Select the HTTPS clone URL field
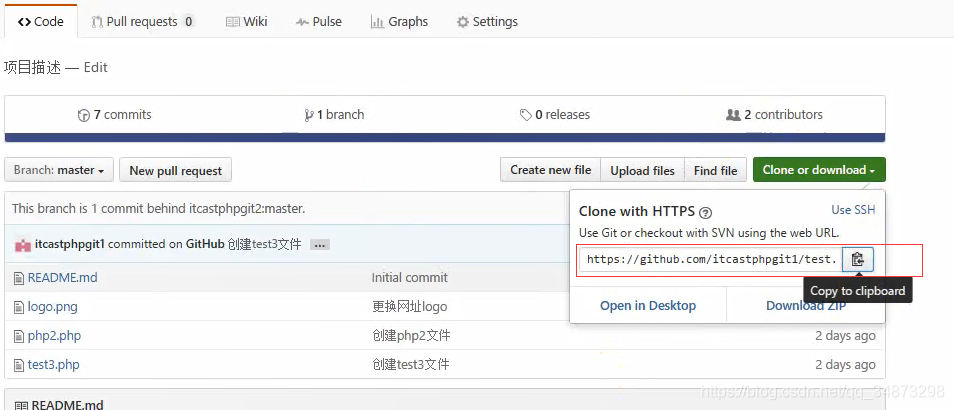 [710, 260]
